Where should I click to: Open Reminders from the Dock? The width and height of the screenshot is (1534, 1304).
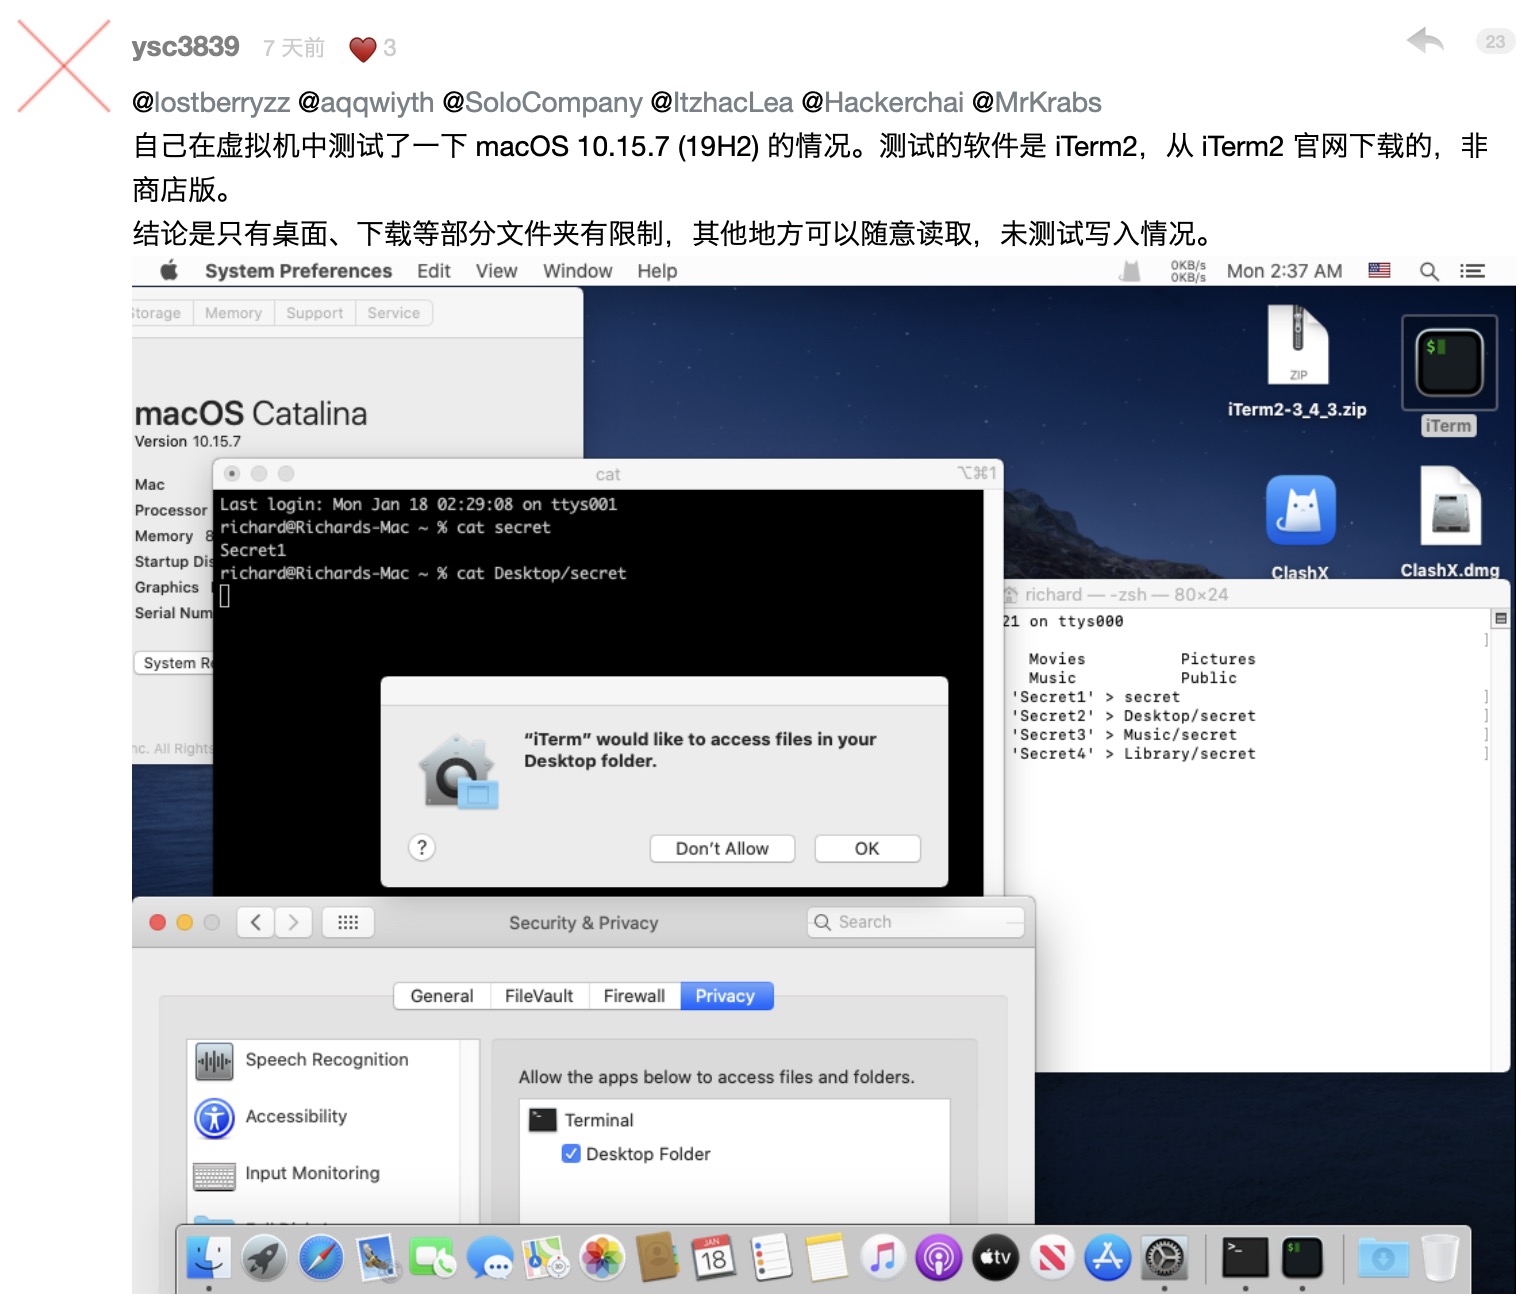tap(770, 1257)
